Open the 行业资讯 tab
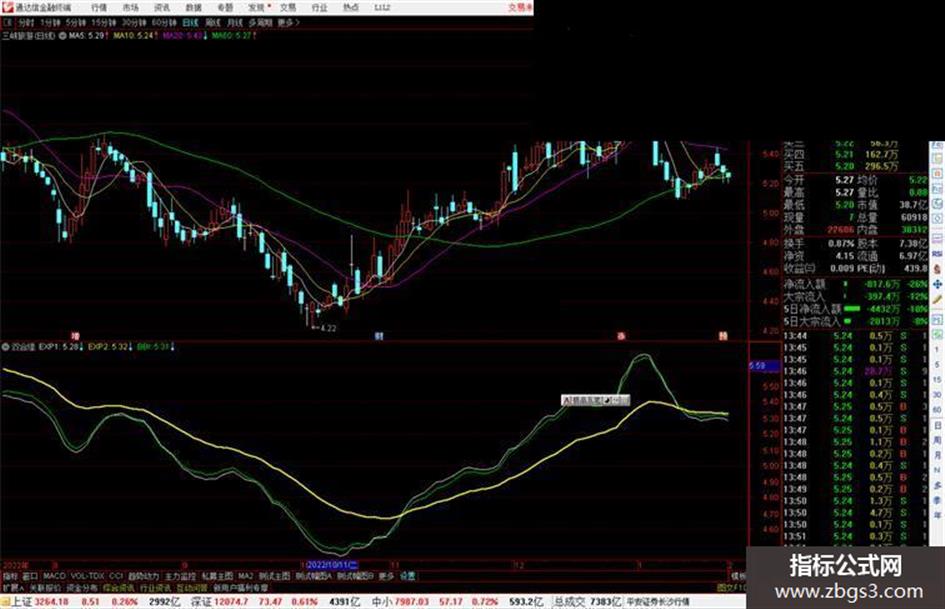This screenshot has width=945, height=609. 155,587
